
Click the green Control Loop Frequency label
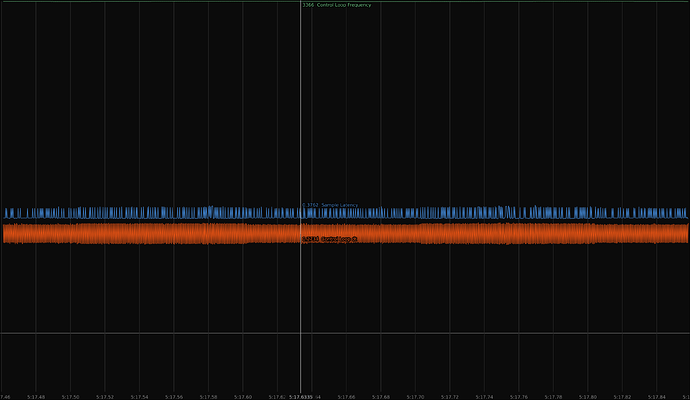(x=337, y=5)
